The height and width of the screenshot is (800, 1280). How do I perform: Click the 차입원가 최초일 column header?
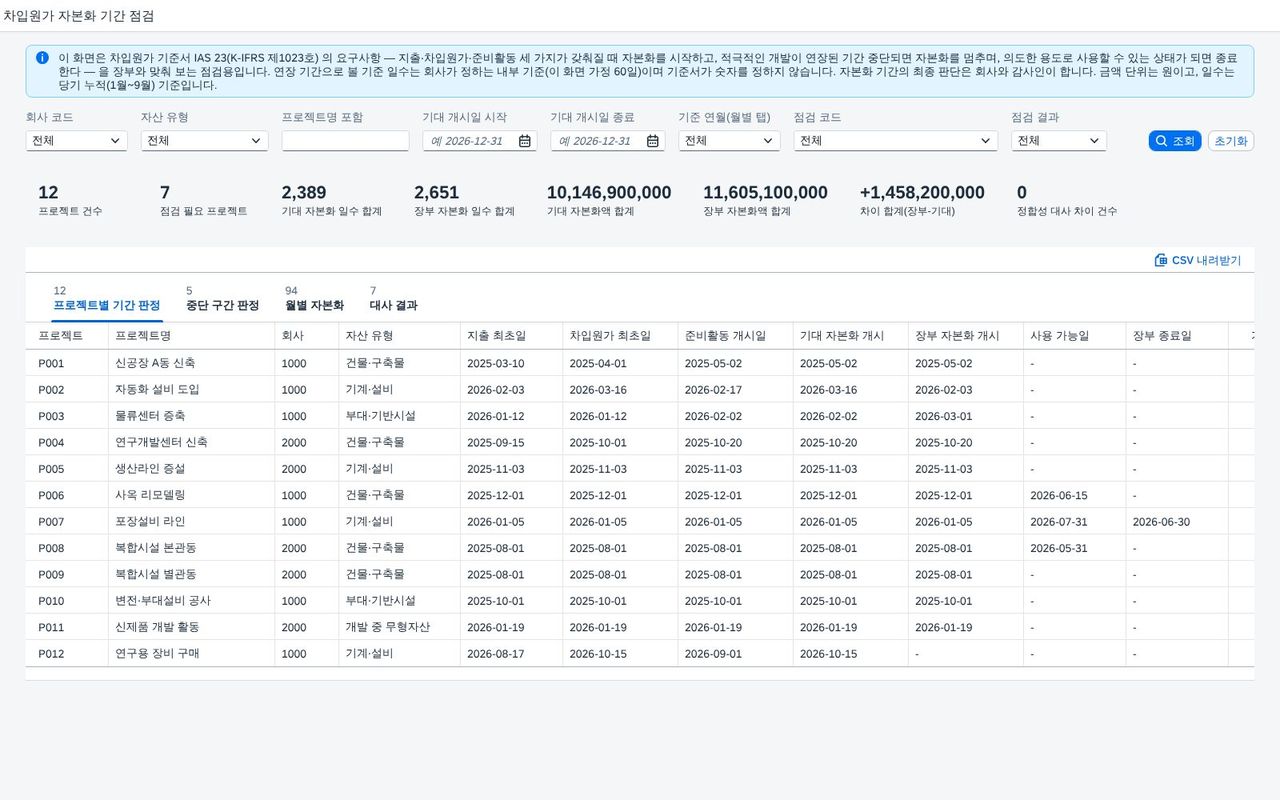tap(620, 336)
